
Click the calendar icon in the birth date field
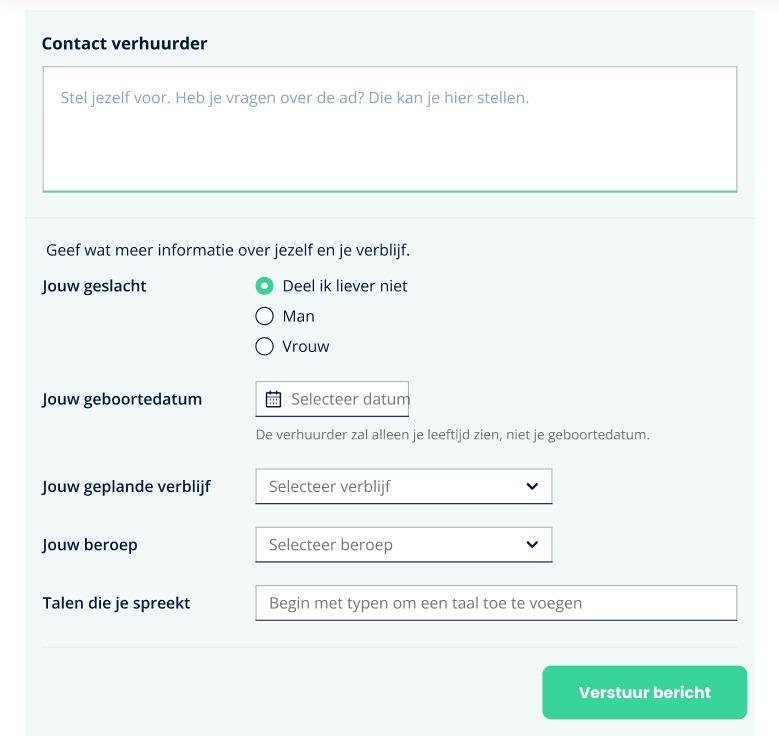click(273, 399)
